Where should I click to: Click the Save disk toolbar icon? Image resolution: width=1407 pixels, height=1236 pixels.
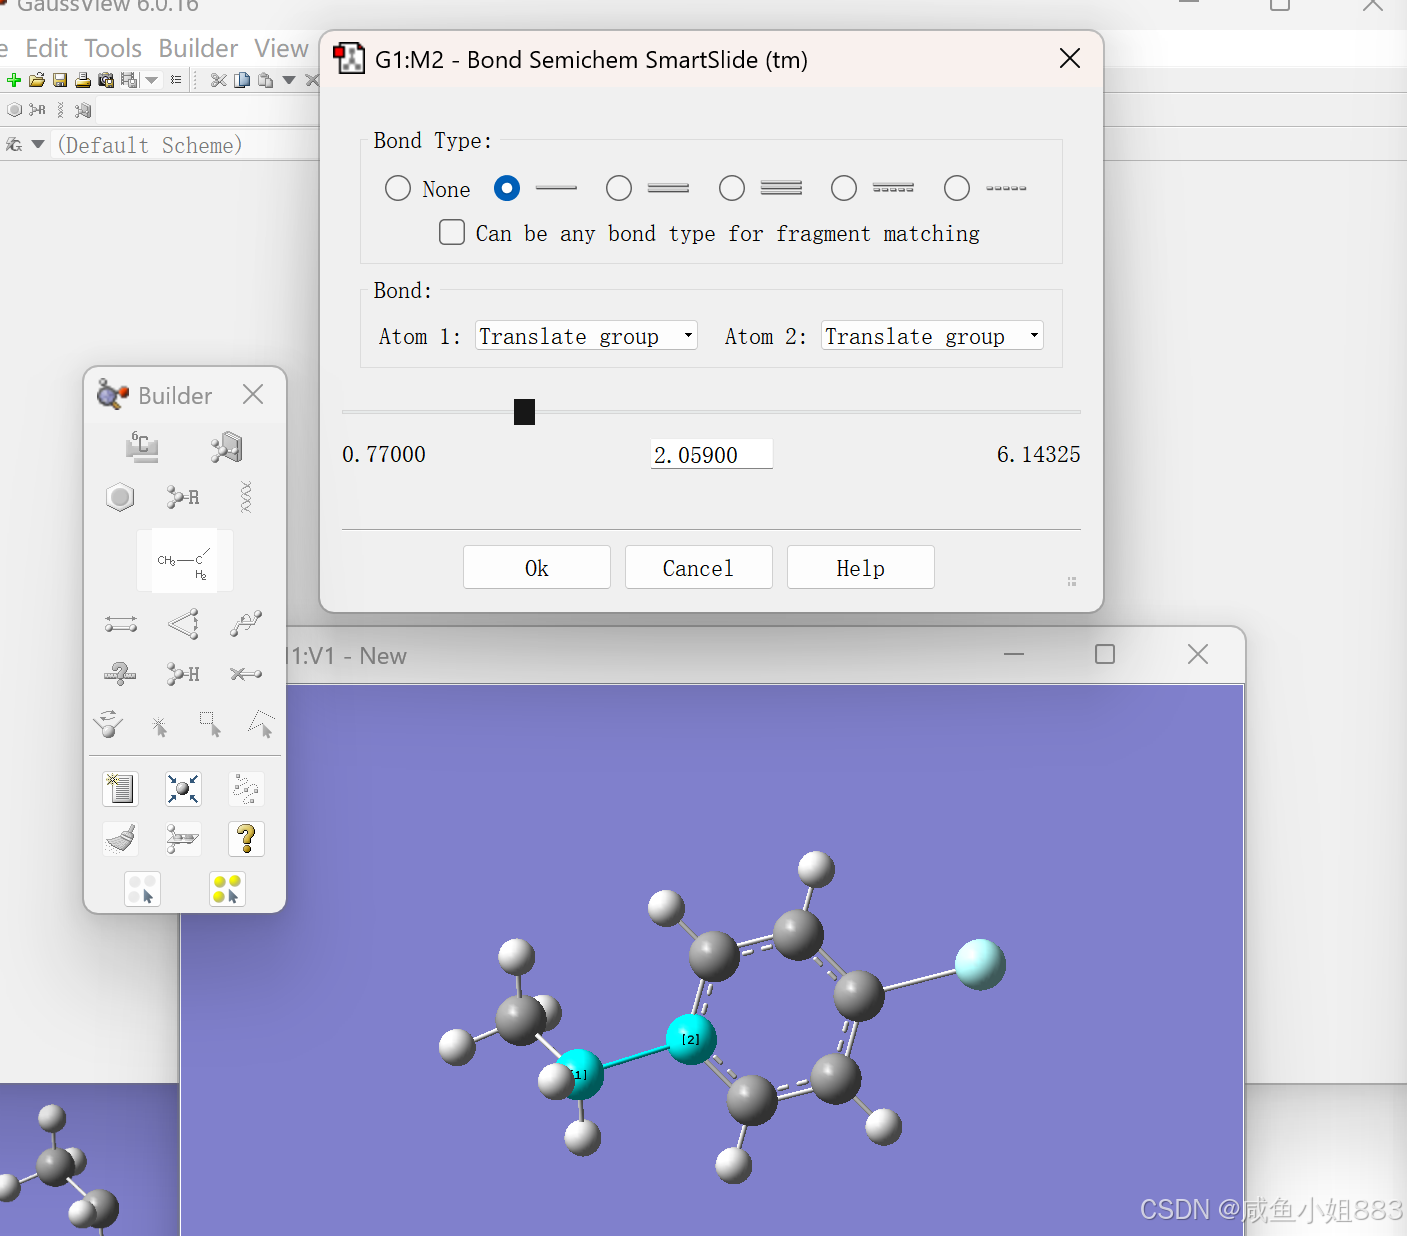[x=60, y=80]
